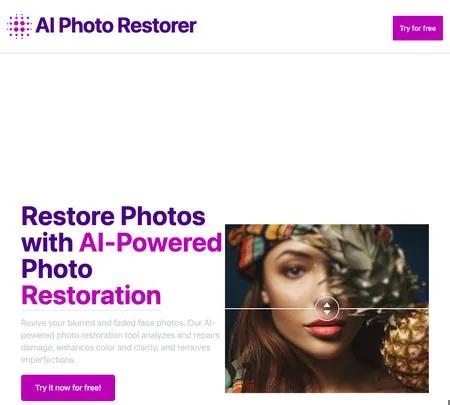The height and width of the screenshot is (405, 450).
Task: Click the Try it now for free! button
Action: tap(68, 388)
